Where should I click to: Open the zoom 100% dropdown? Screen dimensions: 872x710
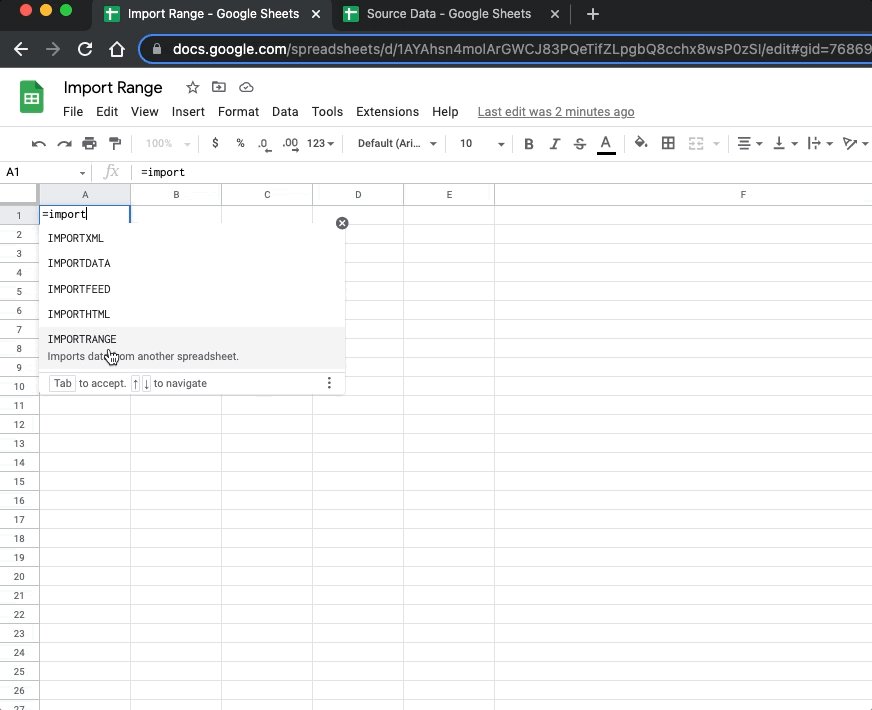click(167, 143)
